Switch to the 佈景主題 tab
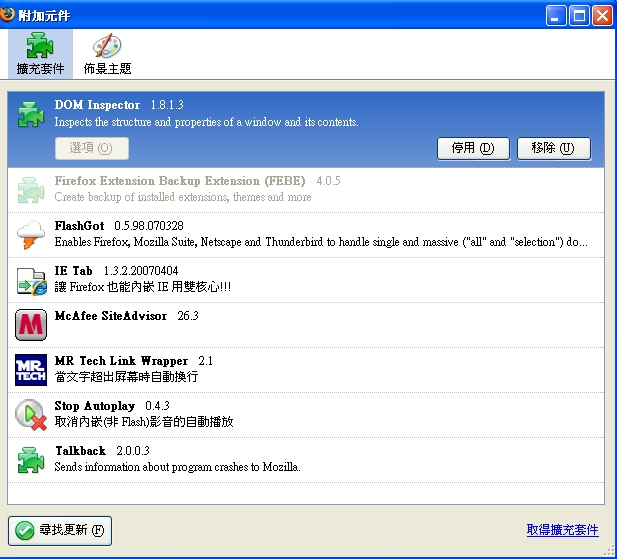 pyautogui.click(x=107, y=54)
